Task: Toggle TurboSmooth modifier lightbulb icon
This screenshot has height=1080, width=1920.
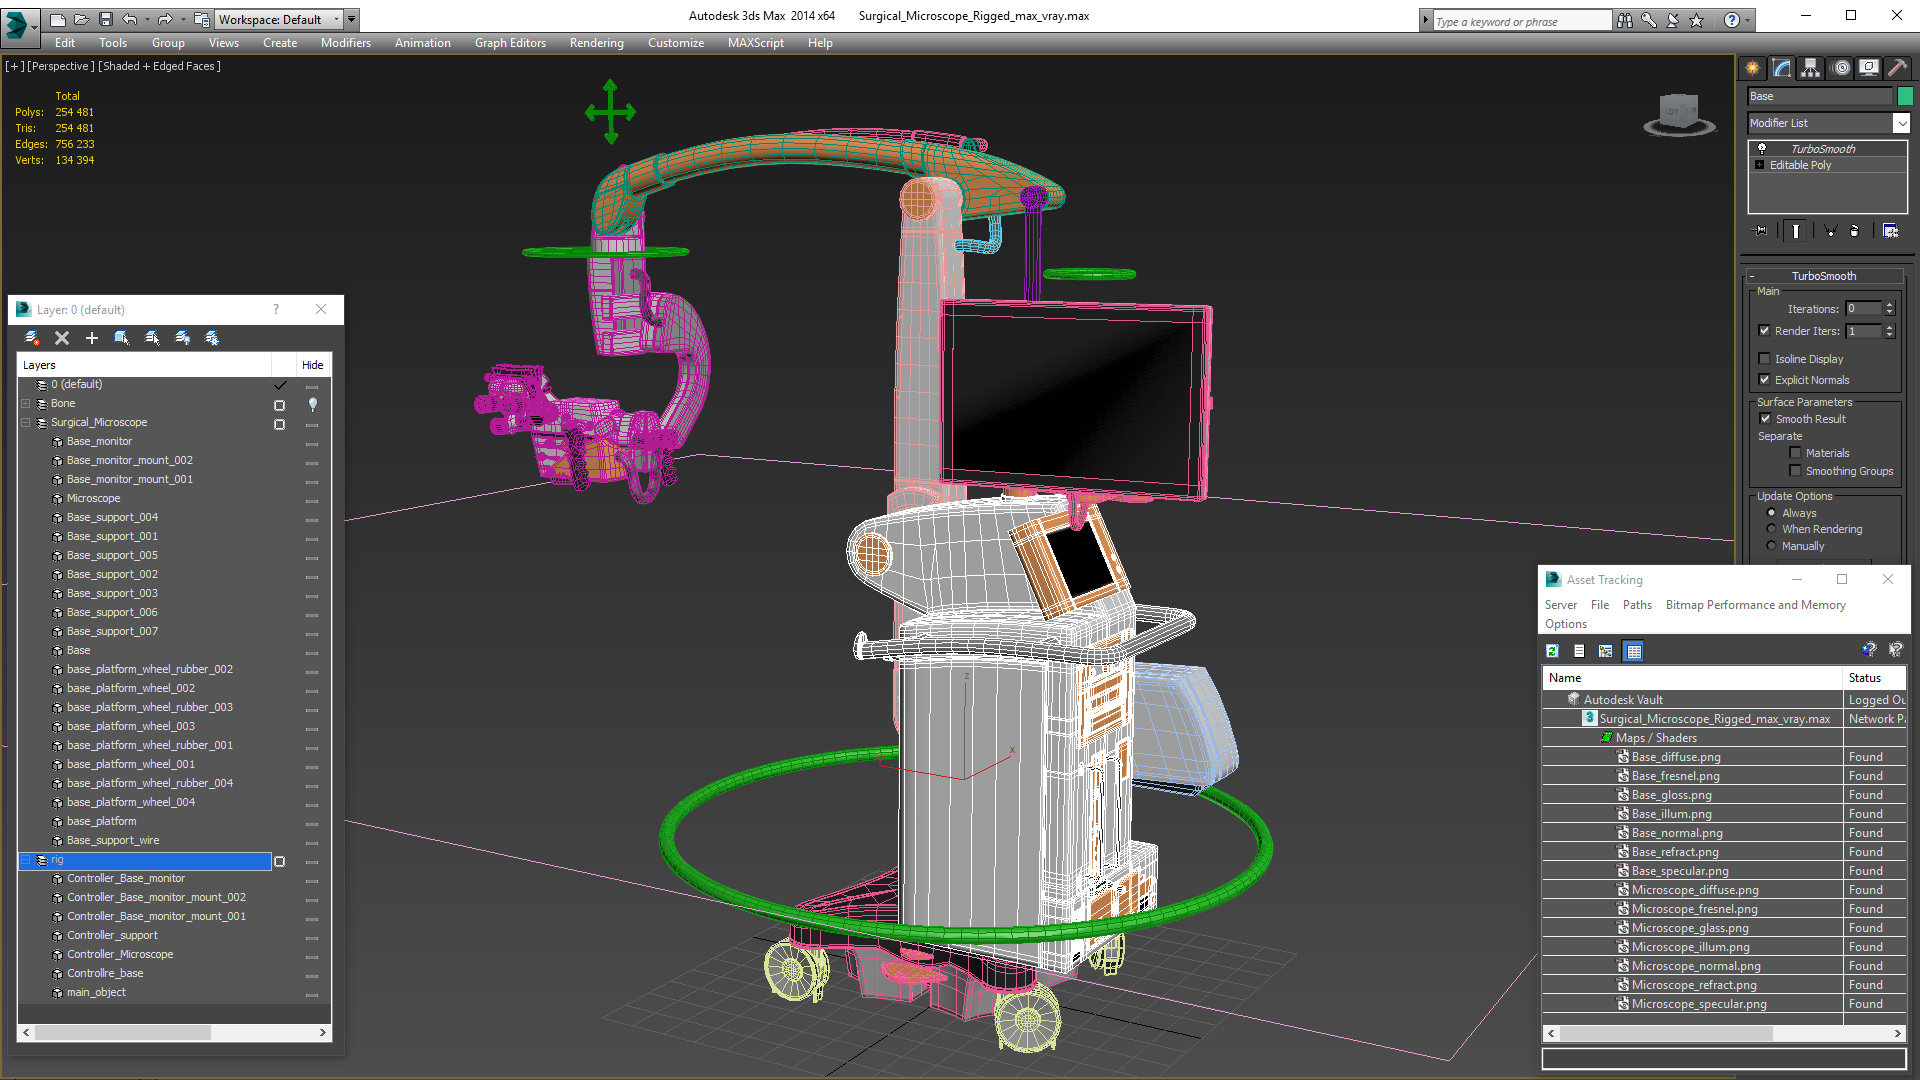Action: (1762, 148)
